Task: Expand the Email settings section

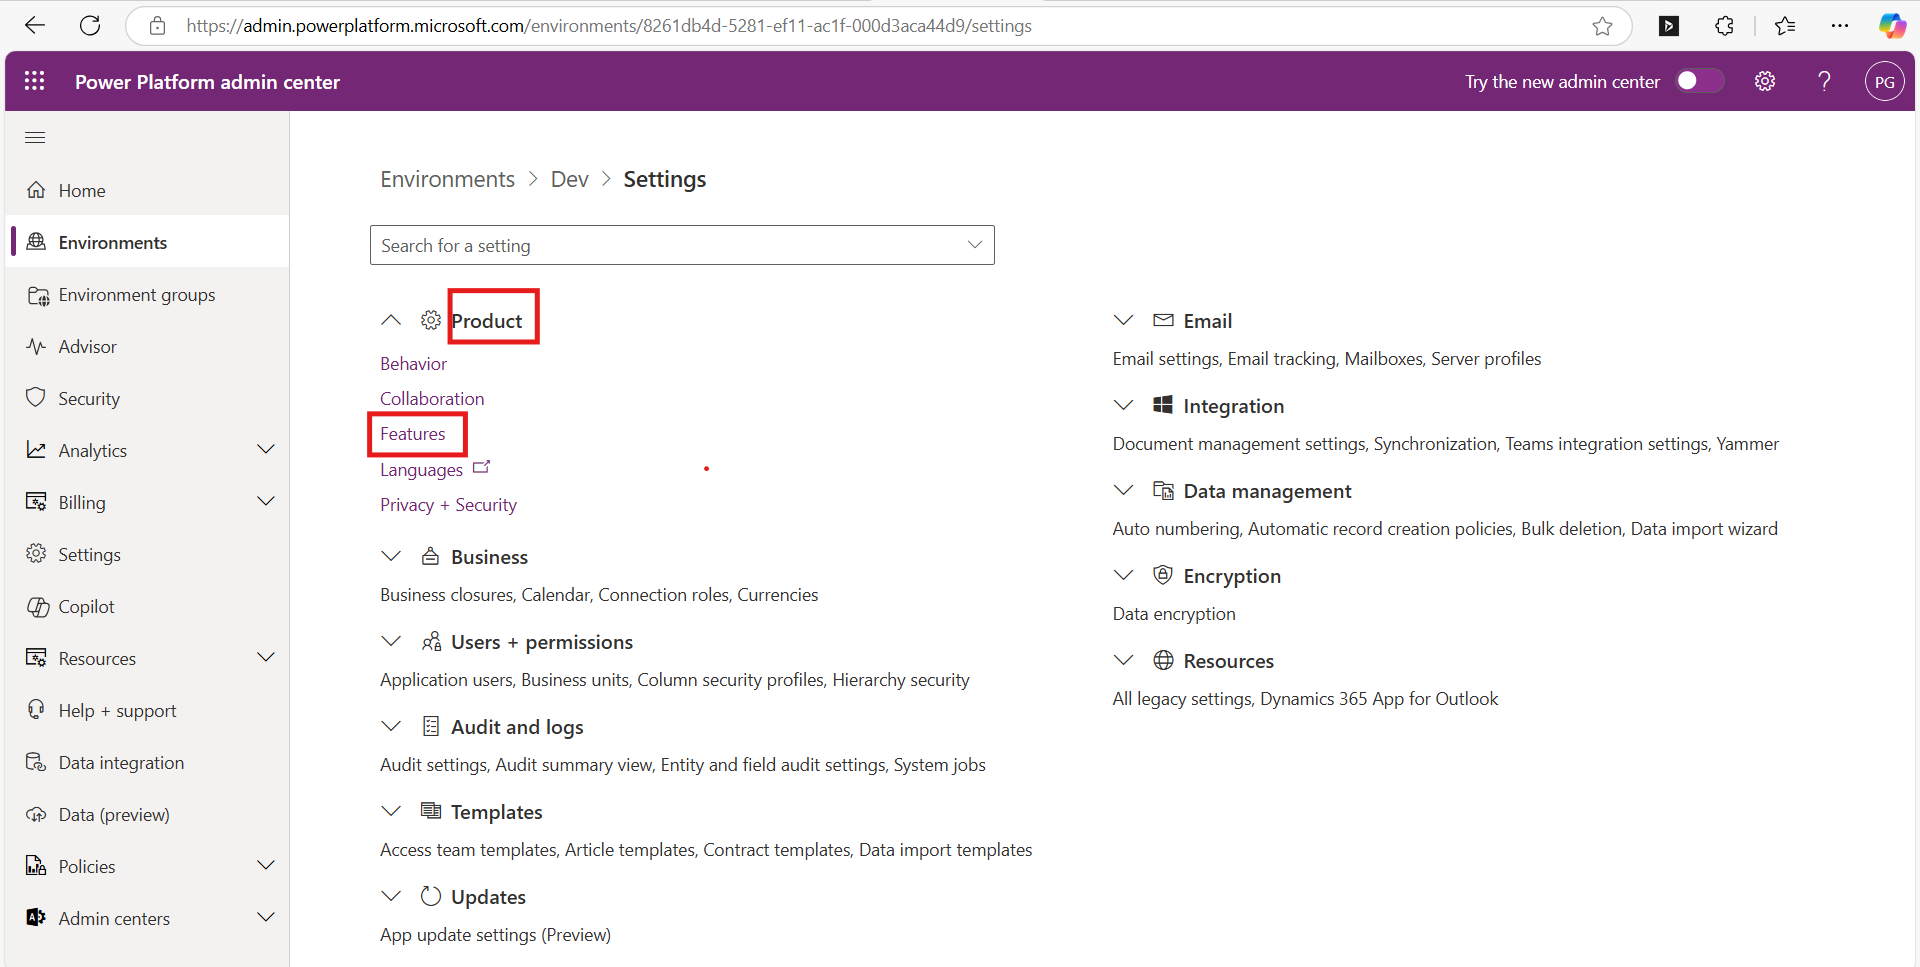Action: pos(1124,320)
